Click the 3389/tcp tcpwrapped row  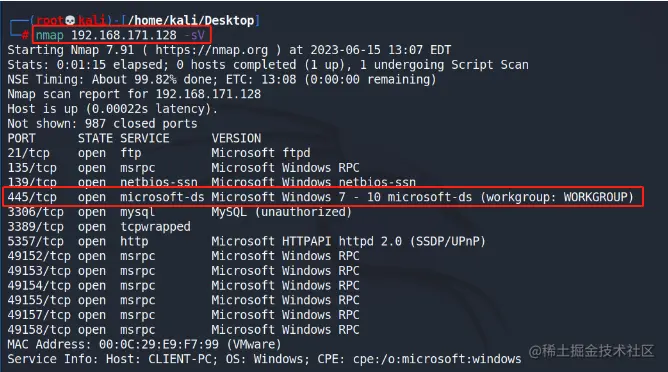[99, 227]
